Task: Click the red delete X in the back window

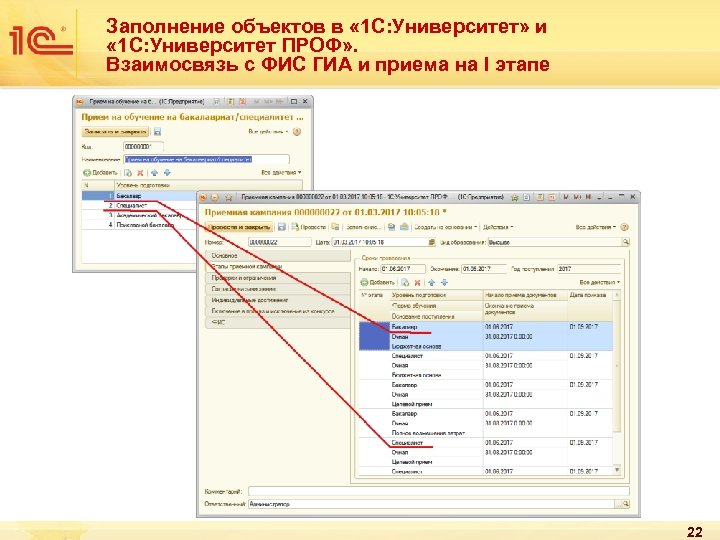Action: pyautogui.click(x=141, y=173)
